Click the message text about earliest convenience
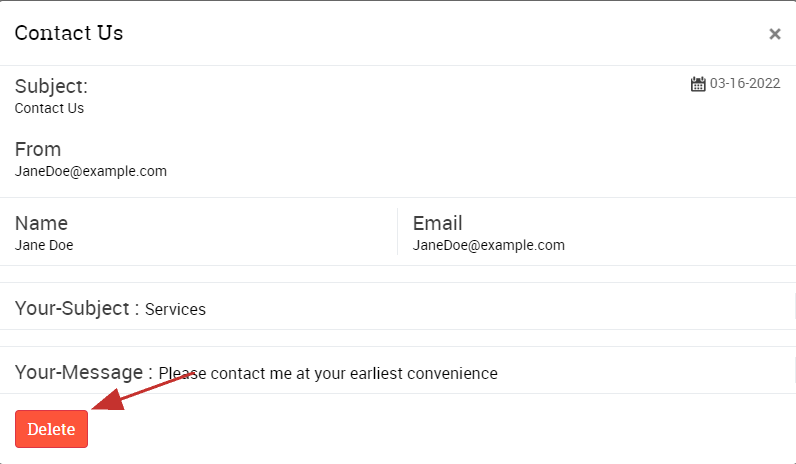Viewport: 796px width, 464px height. pos(328,374)
